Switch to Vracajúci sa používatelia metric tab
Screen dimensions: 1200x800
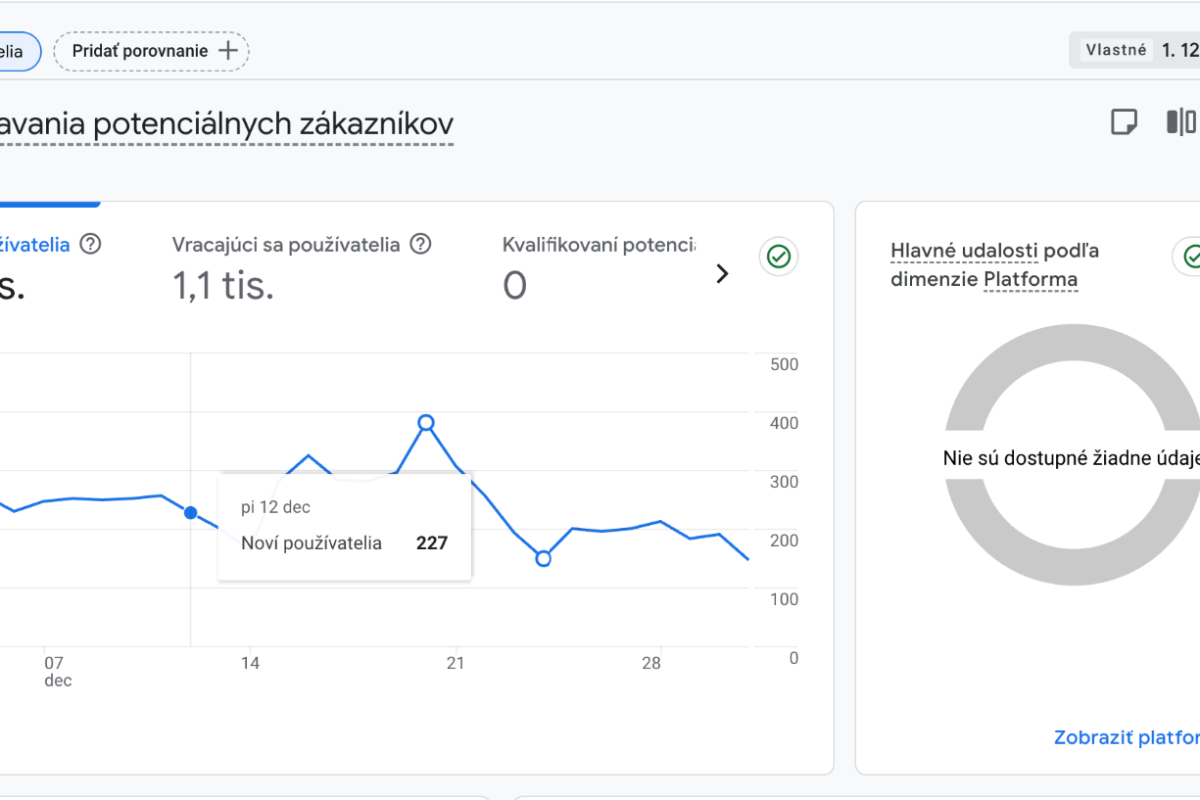[x=286, y=265]
